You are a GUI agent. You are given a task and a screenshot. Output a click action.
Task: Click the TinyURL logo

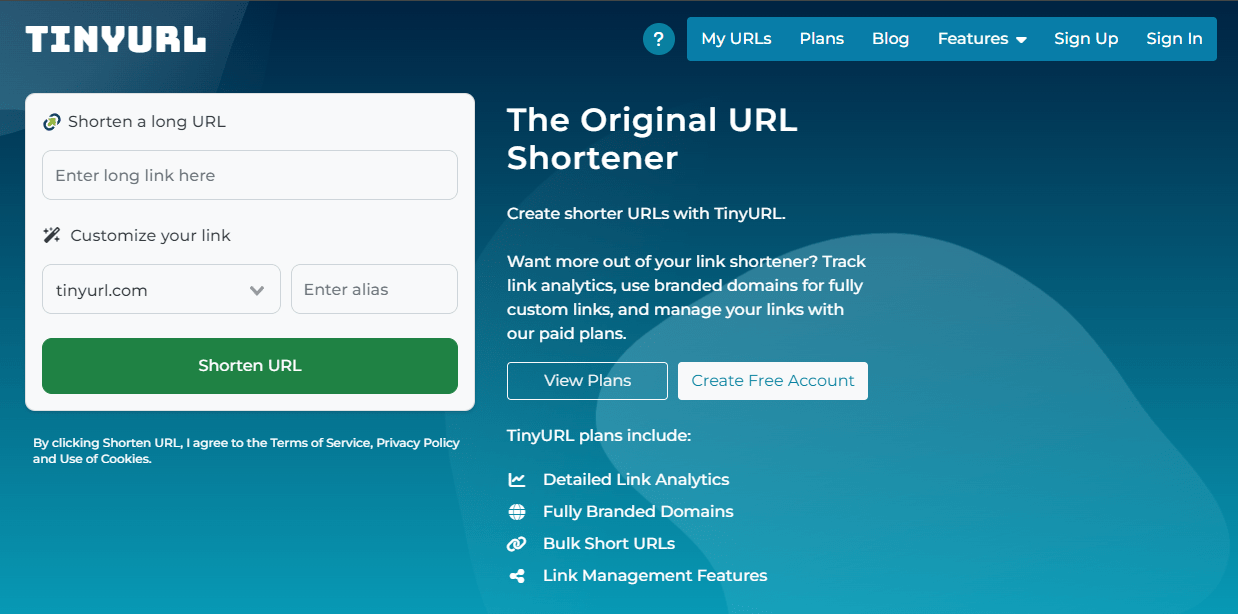tap(116, 39)
